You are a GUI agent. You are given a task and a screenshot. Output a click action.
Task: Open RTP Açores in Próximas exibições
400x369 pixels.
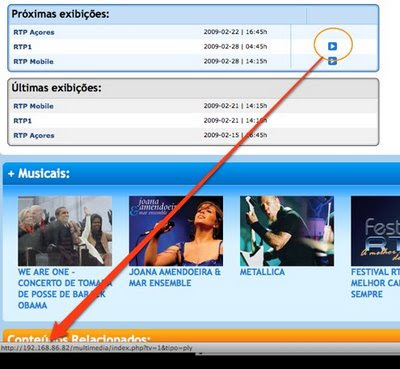pyautogui.click(x=34, y=32)
